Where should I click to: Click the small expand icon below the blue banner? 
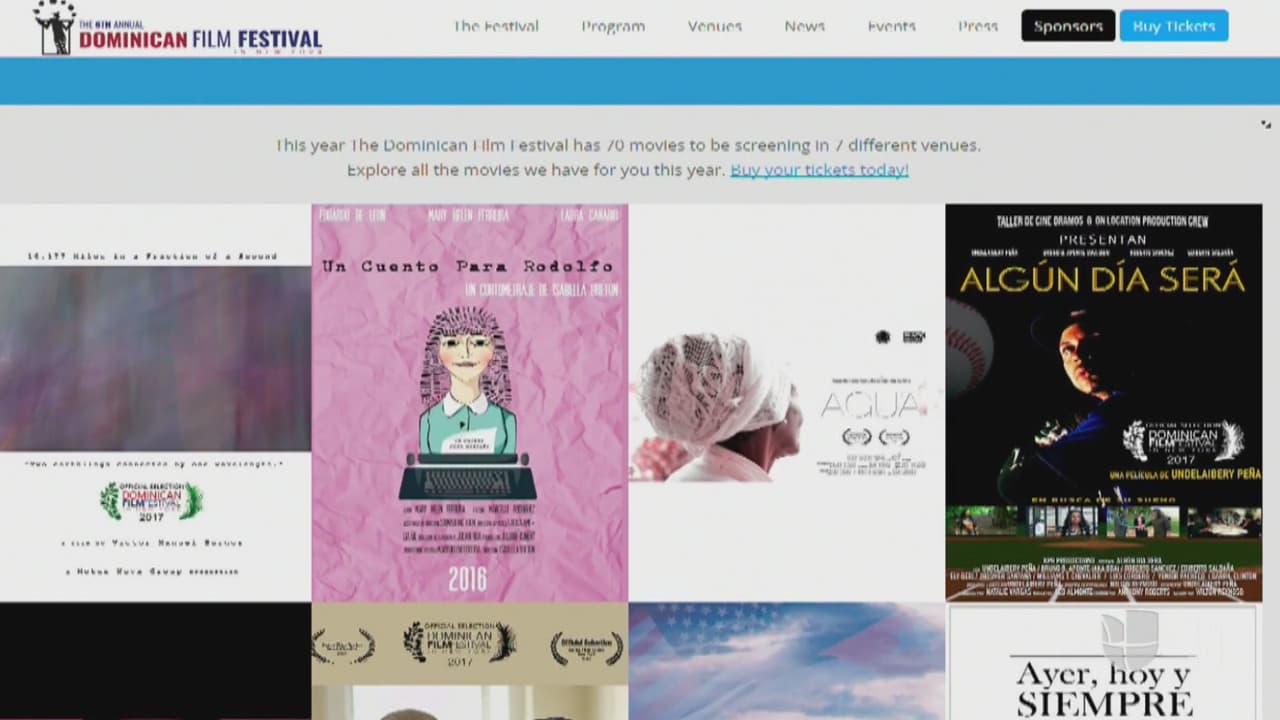pos(1266,124)
